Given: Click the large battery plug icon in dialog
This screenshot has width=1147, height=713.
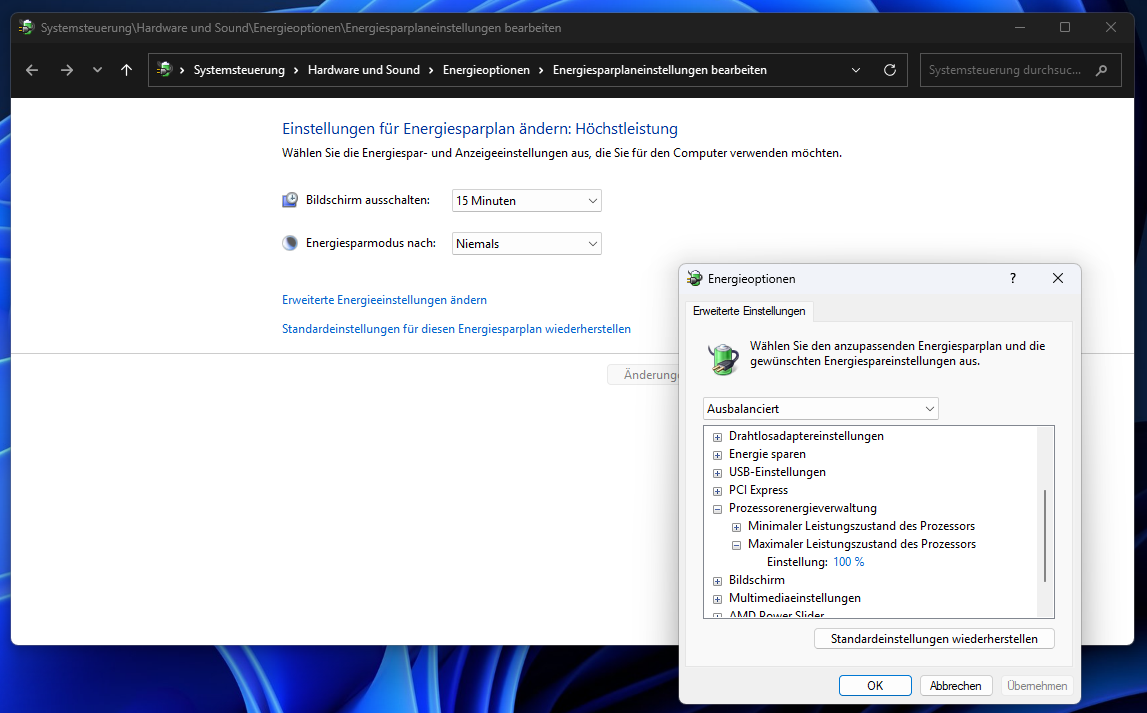Looking at the screenshot, I should [723, 358].
